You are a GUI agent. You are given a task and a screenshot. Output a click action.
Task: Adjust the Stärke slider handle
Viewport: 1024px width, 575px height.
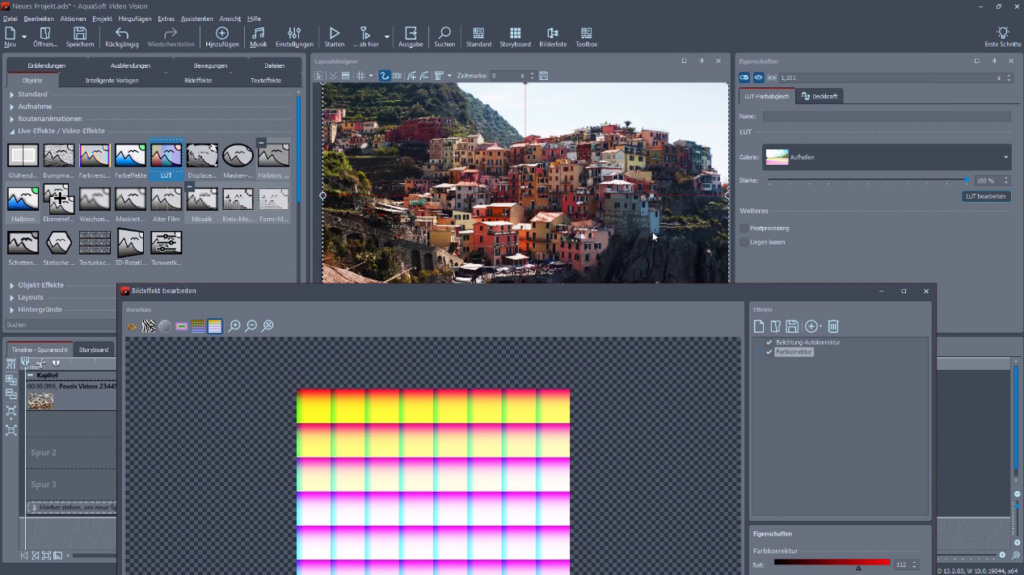[x=967, y=180]
